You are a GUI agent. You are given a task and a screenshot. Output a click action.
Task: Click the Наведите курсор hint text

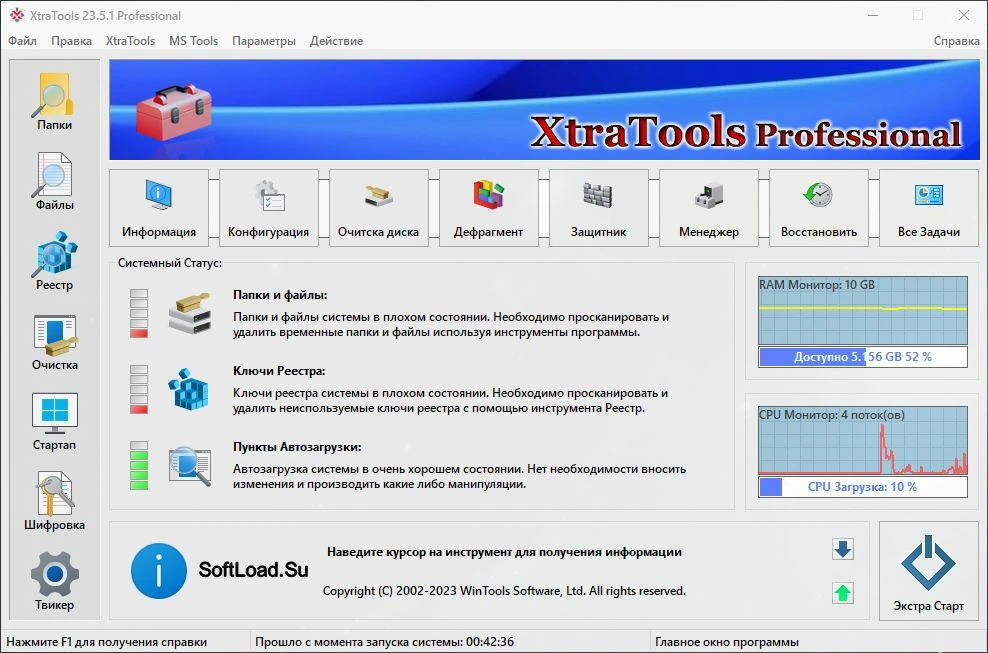pyautogui.click(x=504, y=552)
